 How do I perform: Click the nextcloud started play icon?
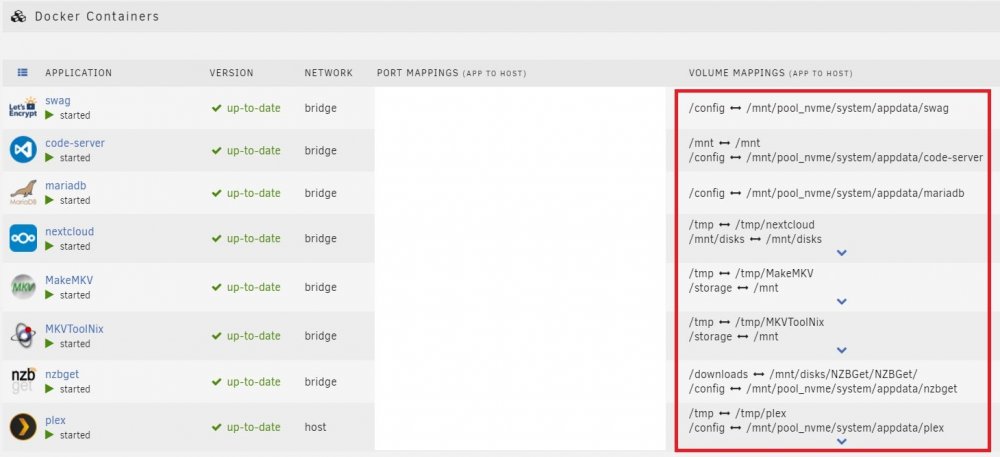pyautogui.click(x=49, y=246)
